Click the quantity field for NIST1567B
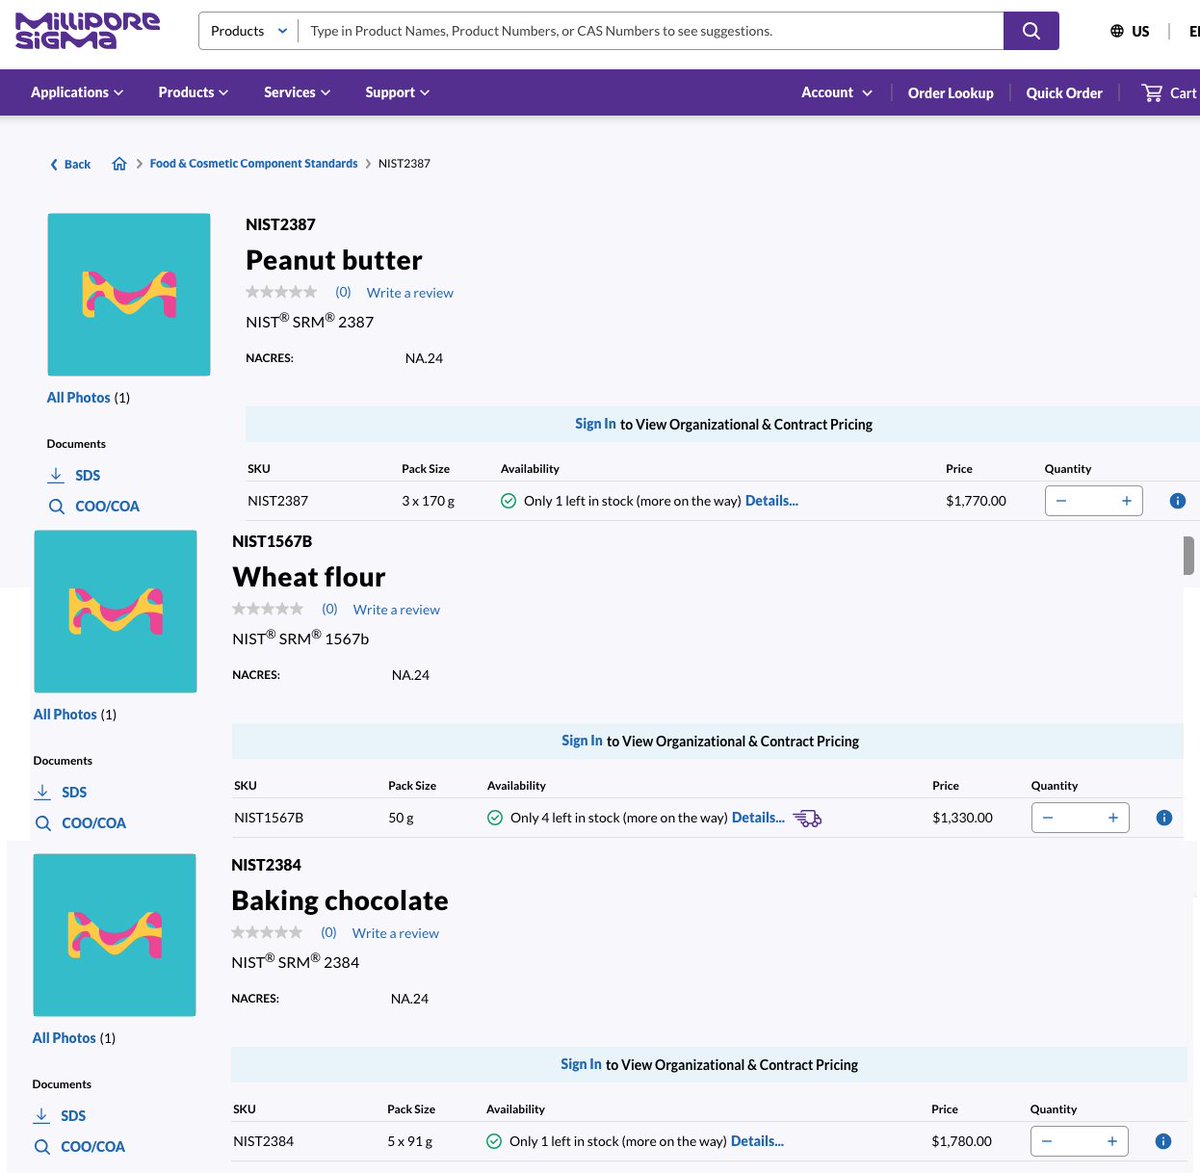 (x=1080, y=818)
